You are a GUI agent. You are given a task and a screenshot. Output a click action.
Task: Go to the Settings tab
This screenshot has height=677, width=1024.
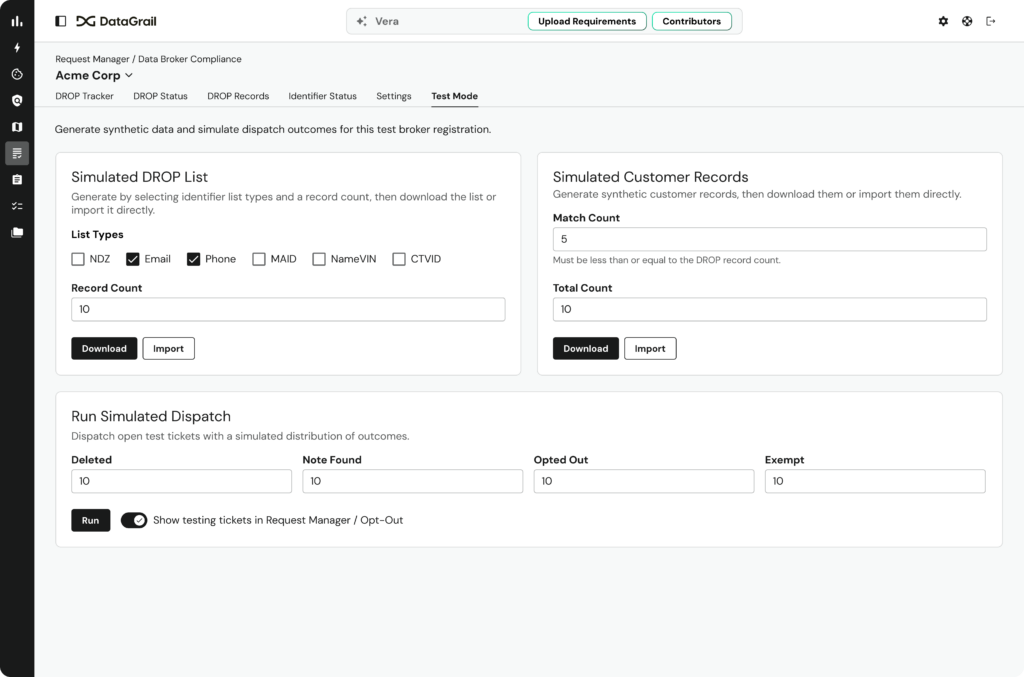[394, 96]
